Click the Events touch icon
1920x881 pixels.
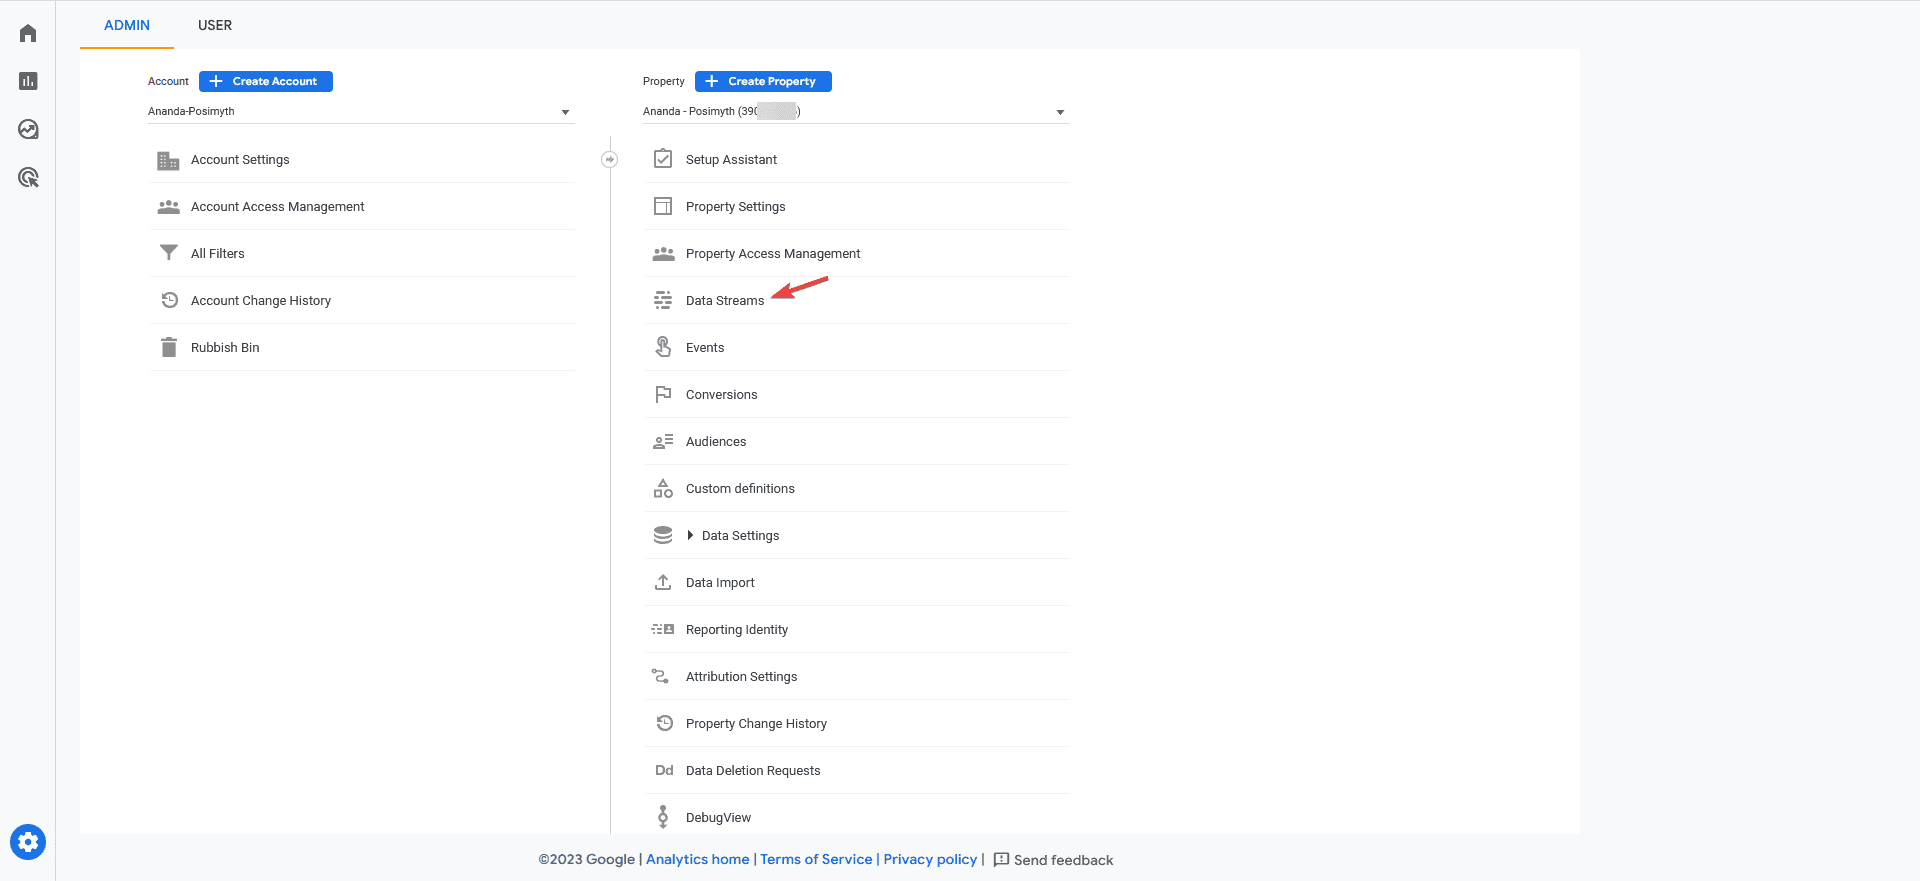tap(663, 347)
